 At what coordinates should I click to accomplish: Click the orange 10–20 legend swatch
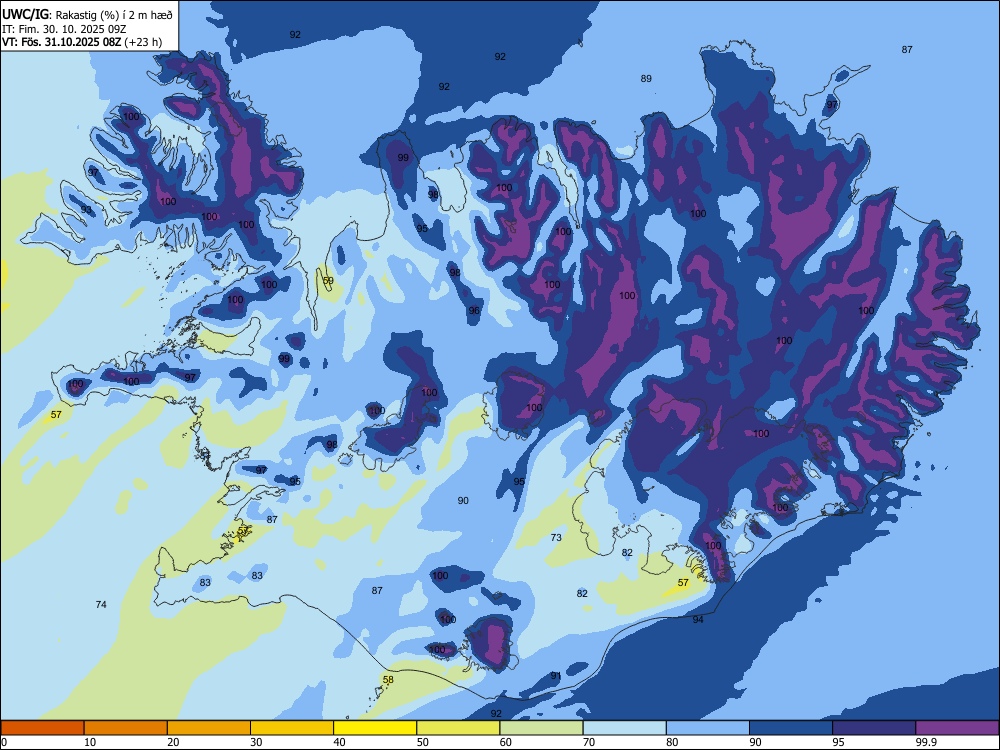126,728
